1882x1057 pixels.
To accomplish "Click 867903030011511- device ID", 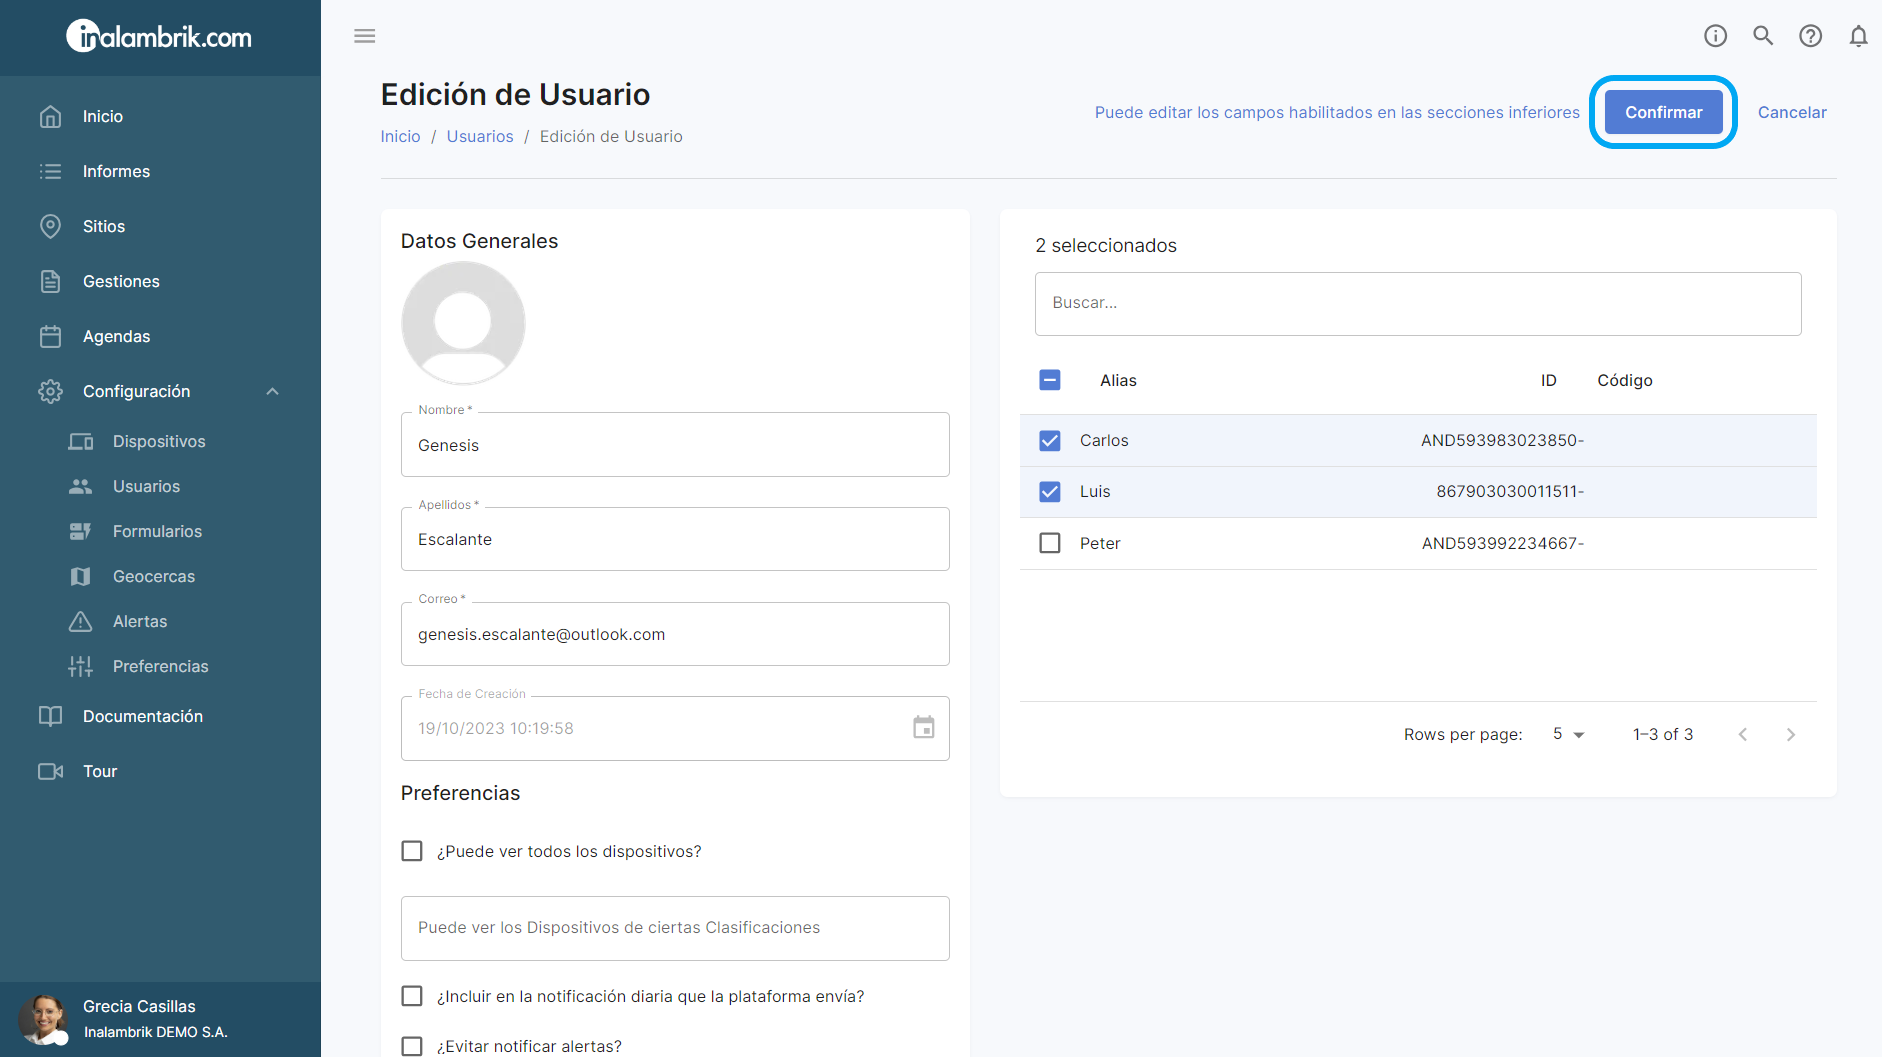I will point(1510,491).
